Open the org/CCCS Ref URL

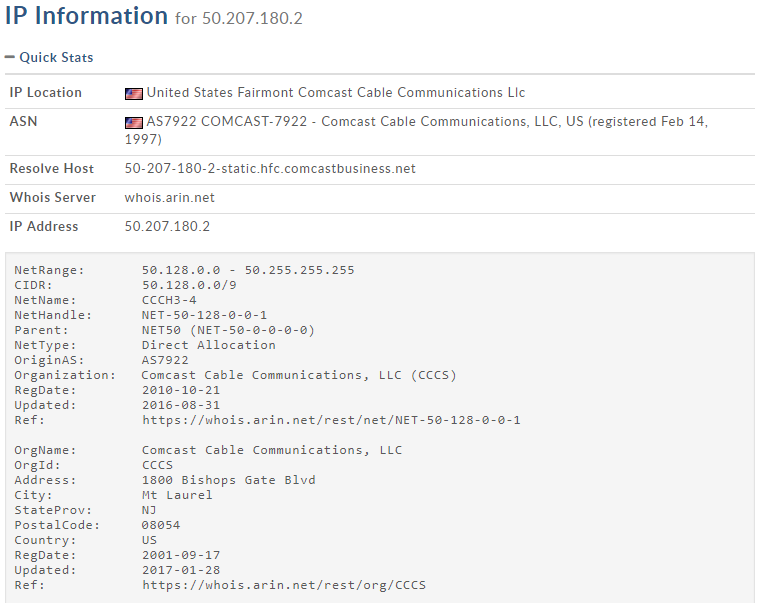285,585
